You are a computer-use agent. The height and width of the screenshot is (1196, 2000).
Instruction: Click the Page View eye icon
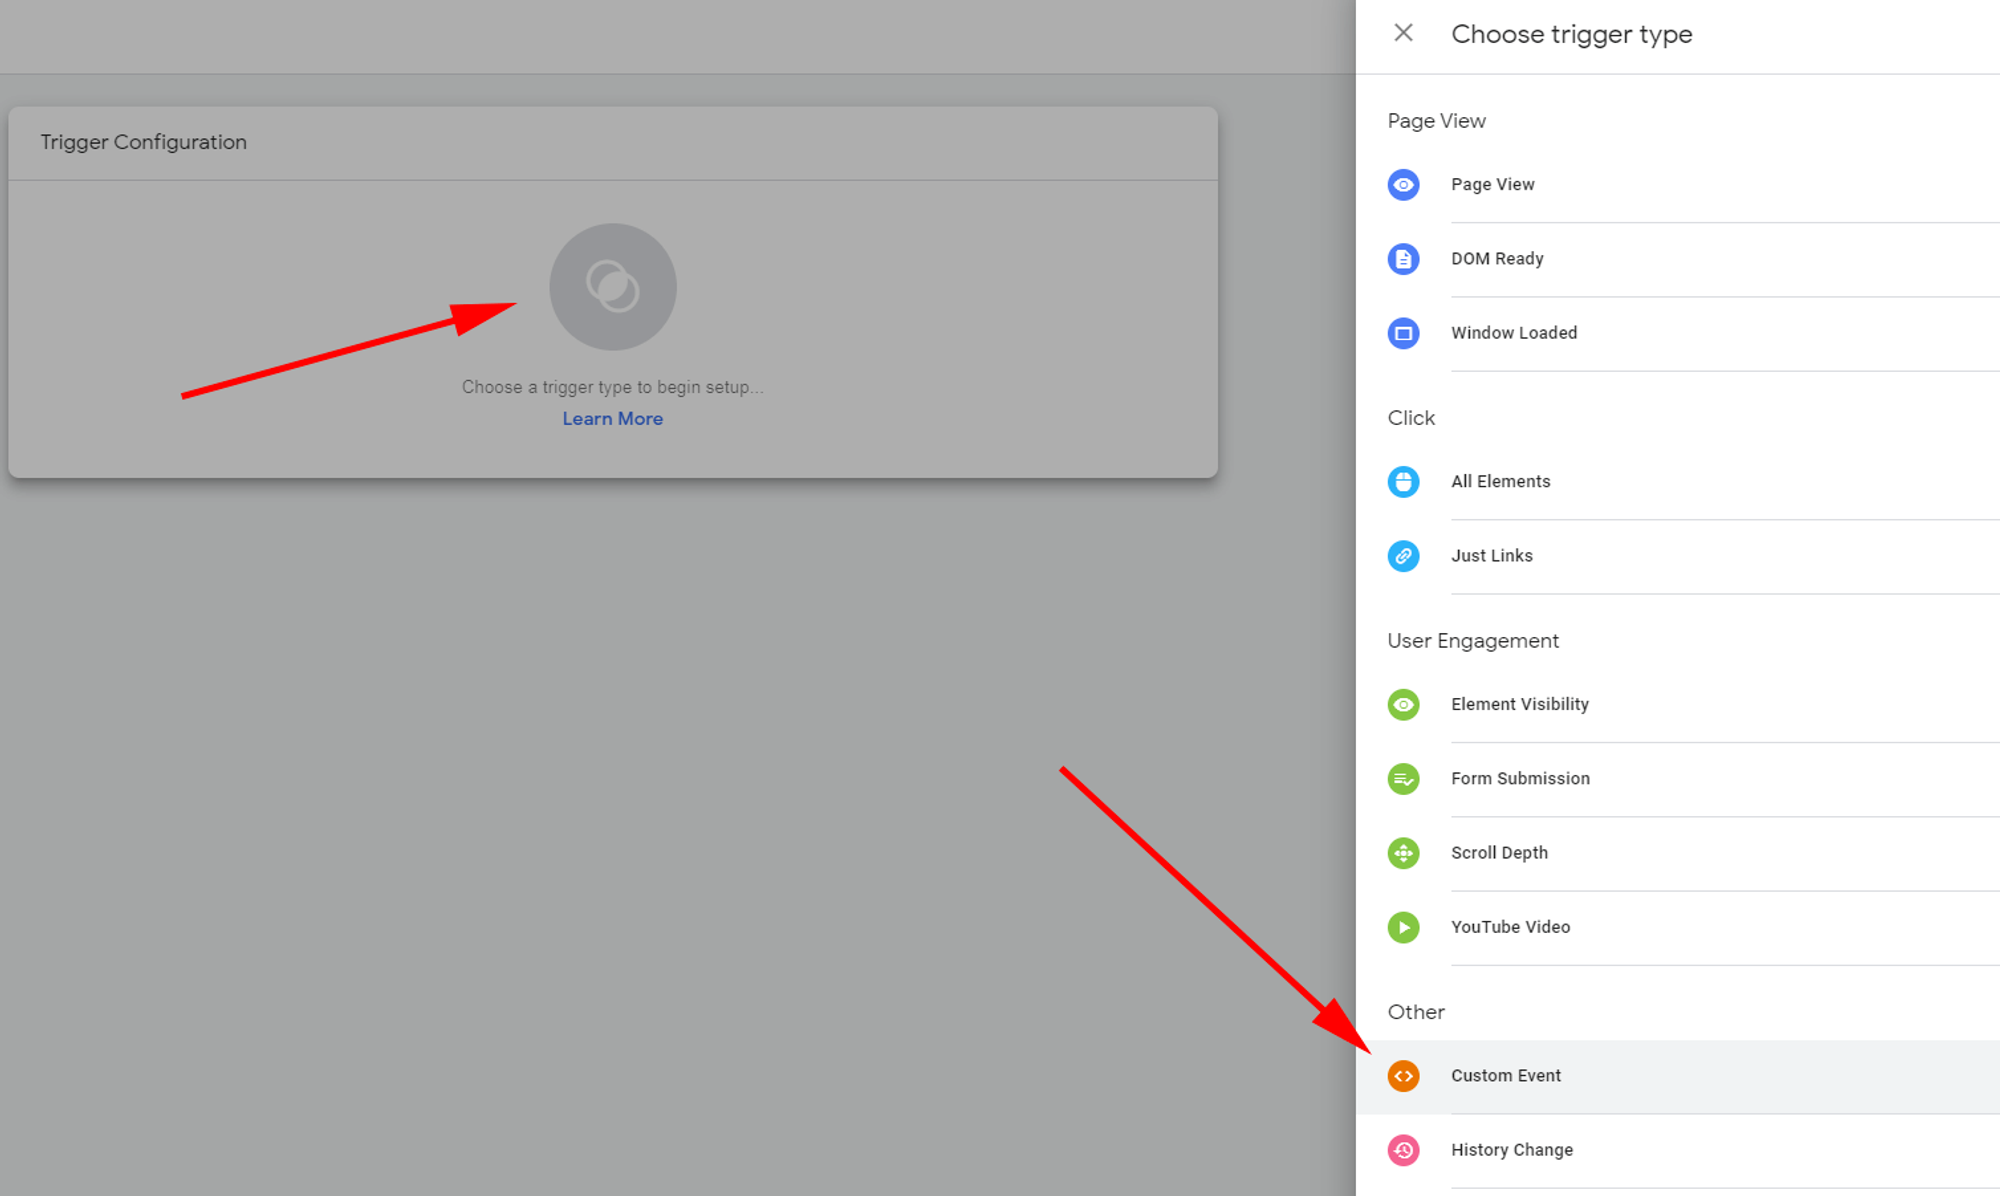click(1403, 185)
